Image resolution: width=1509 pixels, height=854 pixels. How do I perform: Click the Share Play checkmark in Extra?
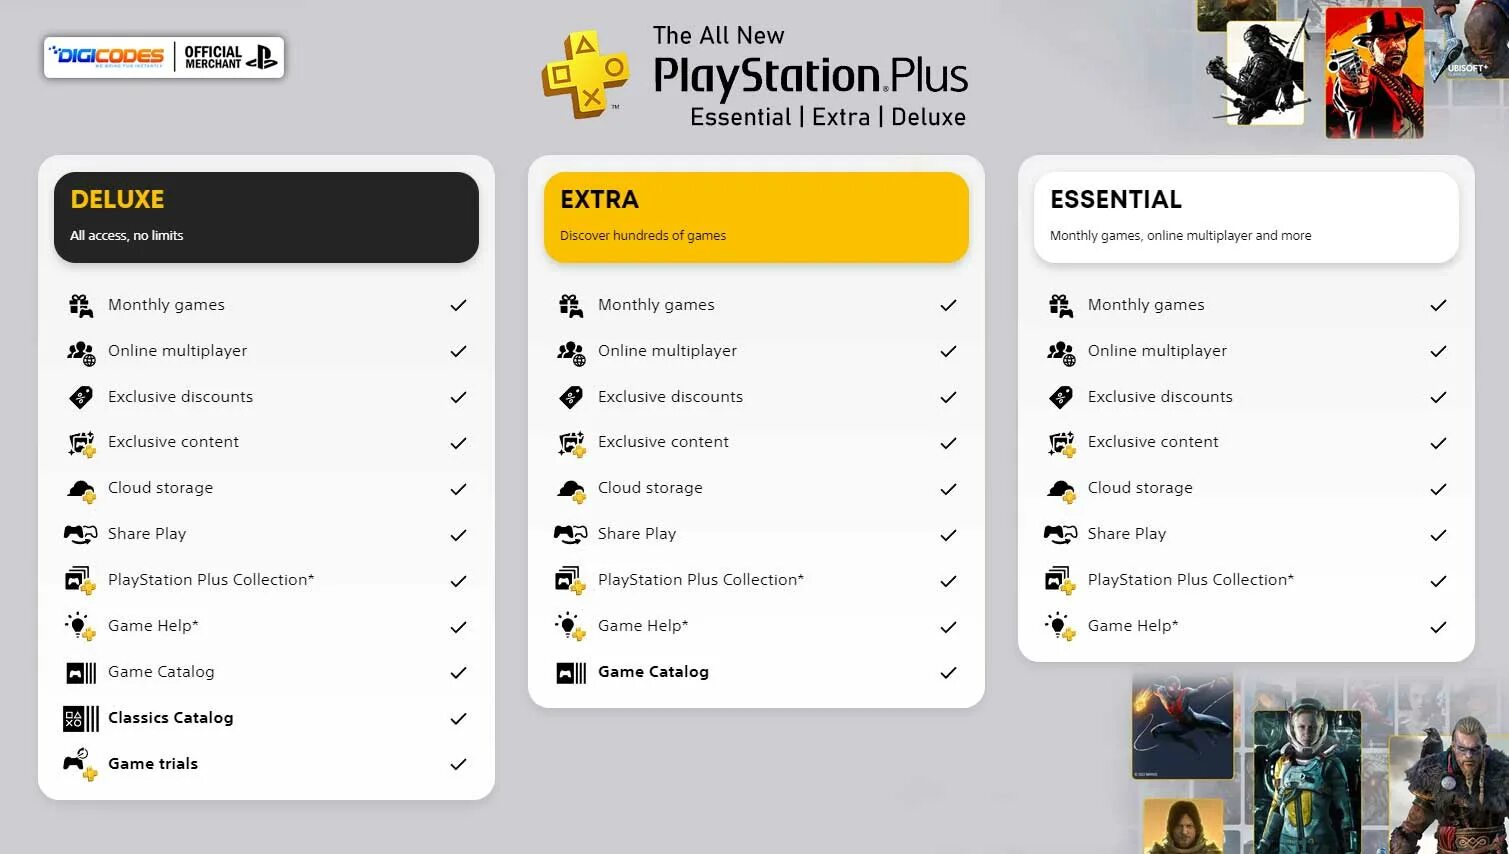click(948, 535)
